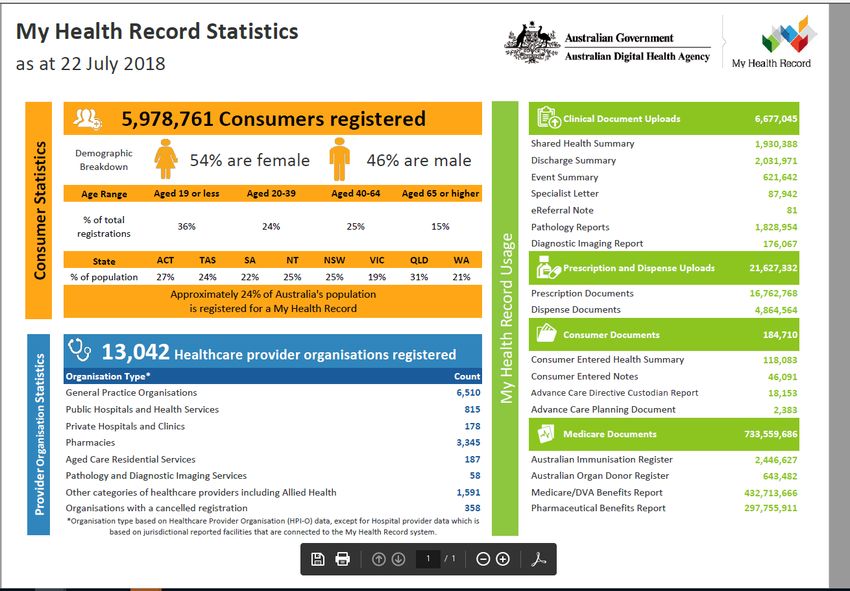Click the 'General Practice Organisations' row
This screenshot has height=591, width=850.
click(x=273, y=393)
